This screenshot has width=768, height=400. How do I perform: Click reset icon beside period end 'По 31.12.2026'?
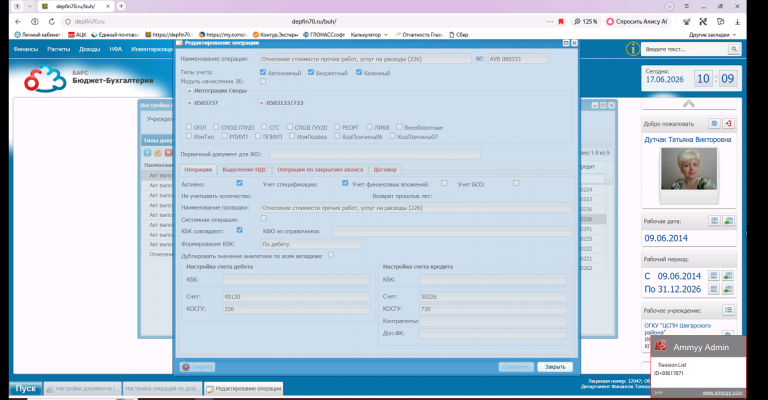point(728,289)
